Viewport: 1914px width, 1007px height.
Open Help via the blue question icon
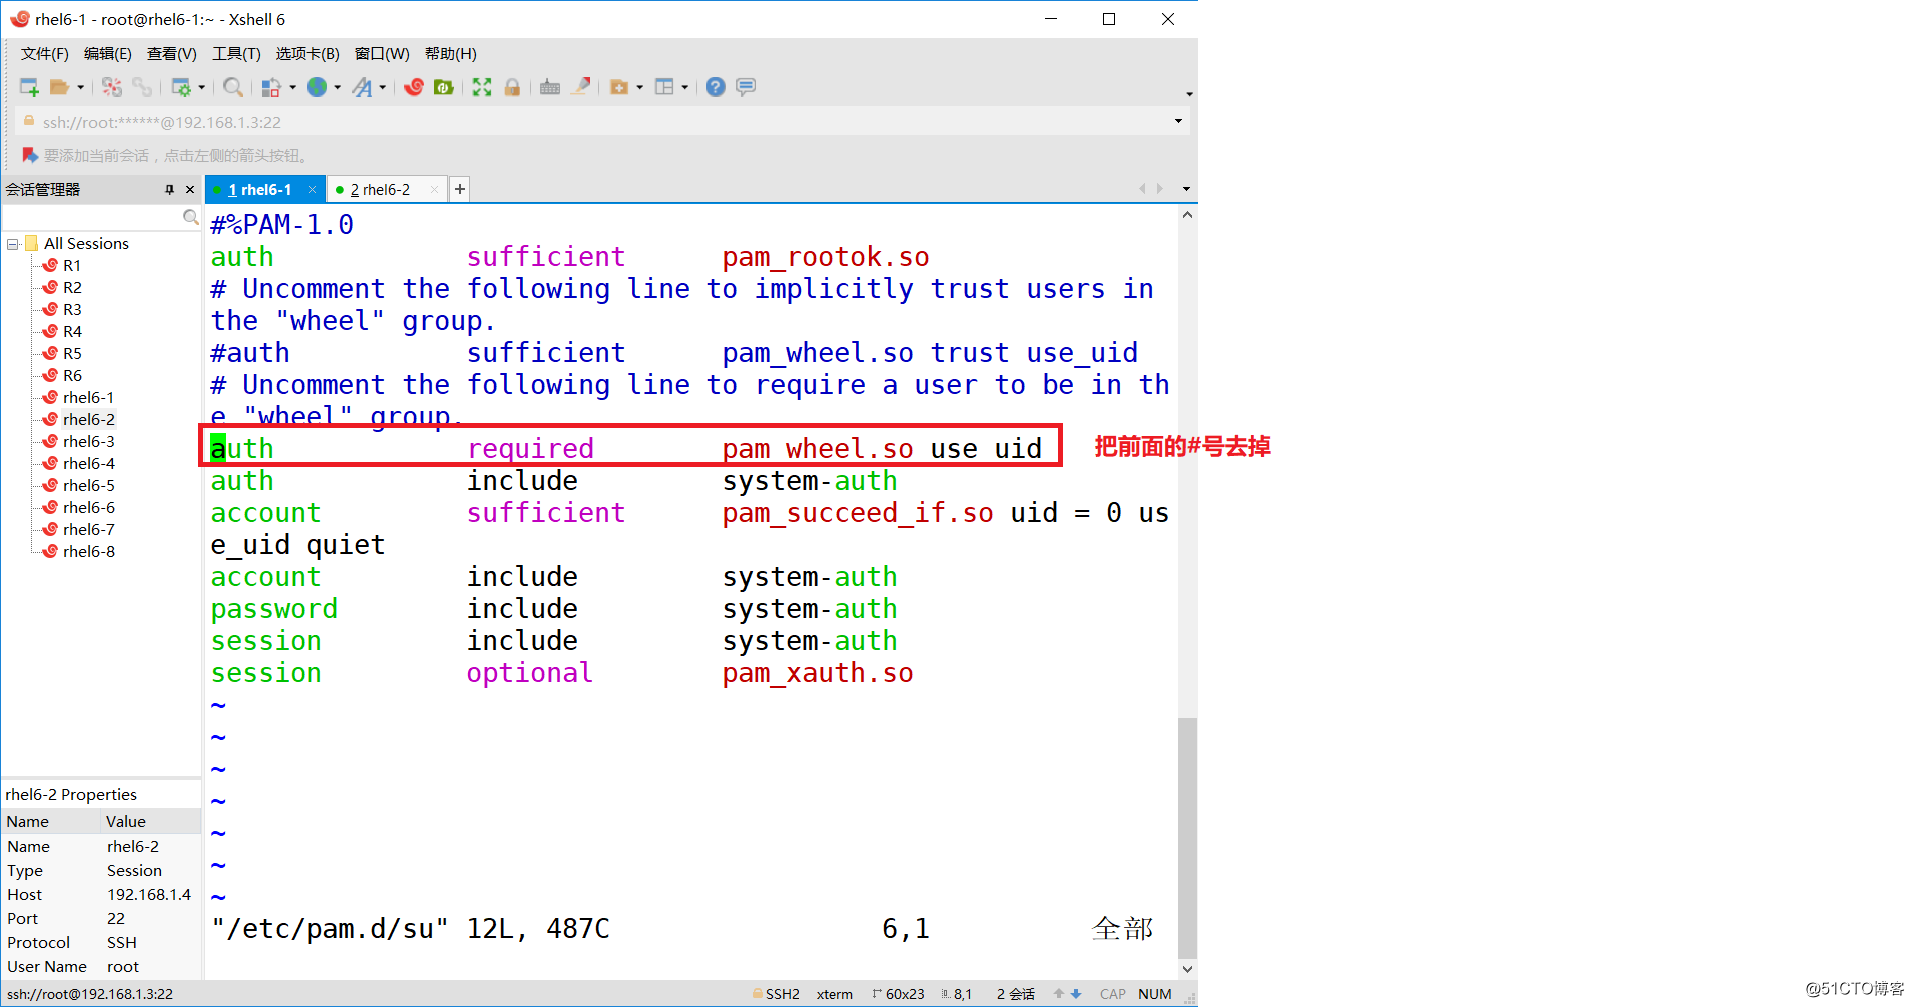[715, 87]
